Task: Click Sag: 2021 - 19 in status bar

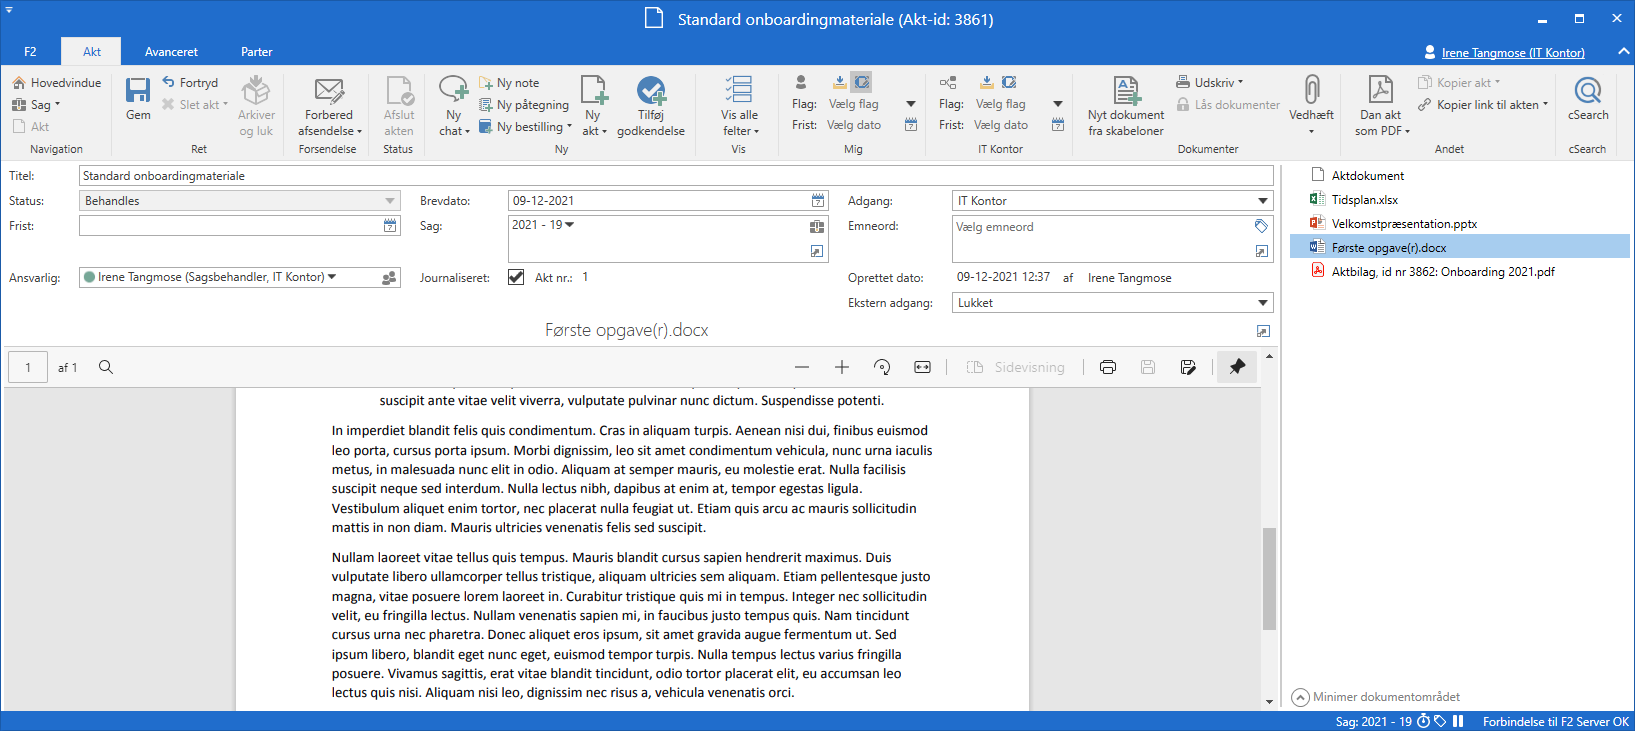Action: 1373,721
